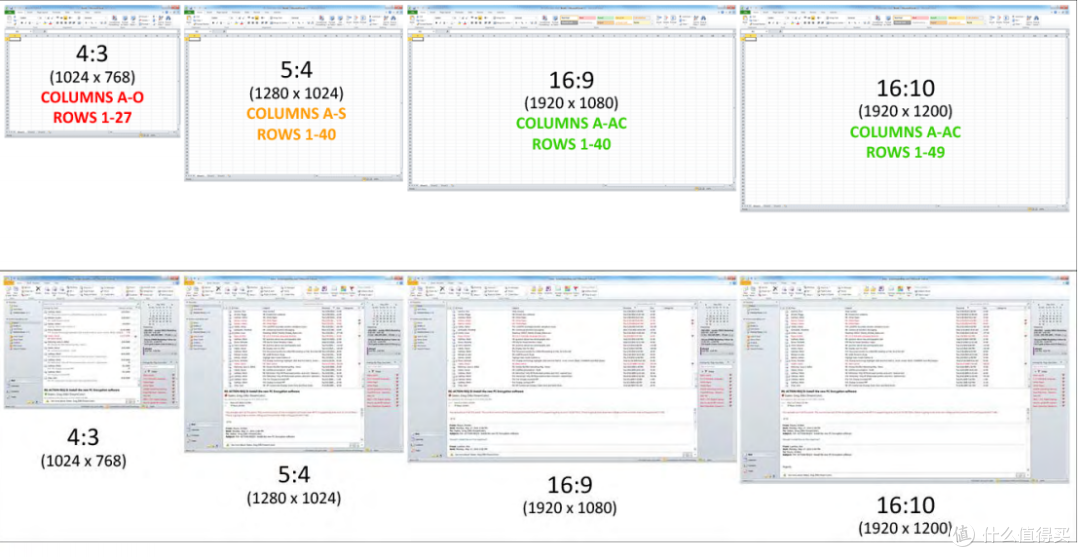
Task: Click the Delete X icon in 16:9 Outlook ribbon
Action: [x=442, y=290]
